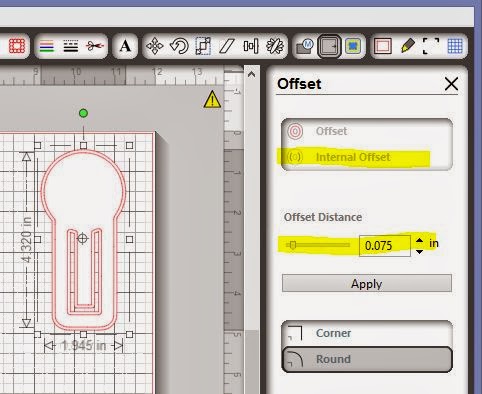Click the bottom-left selection handle

click(x=37, y=334)
